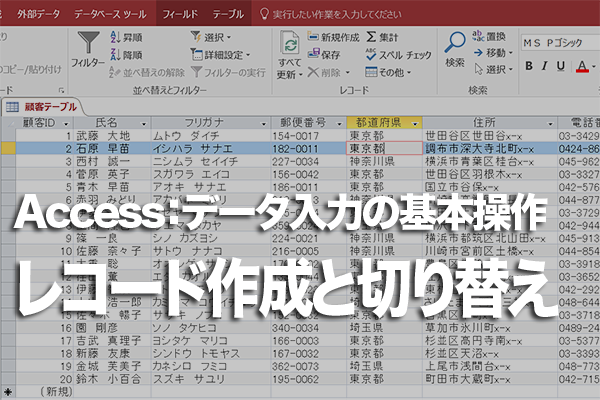Toggle underline formatting
Viewport: 600px width, 400px height.
point(561,66)
